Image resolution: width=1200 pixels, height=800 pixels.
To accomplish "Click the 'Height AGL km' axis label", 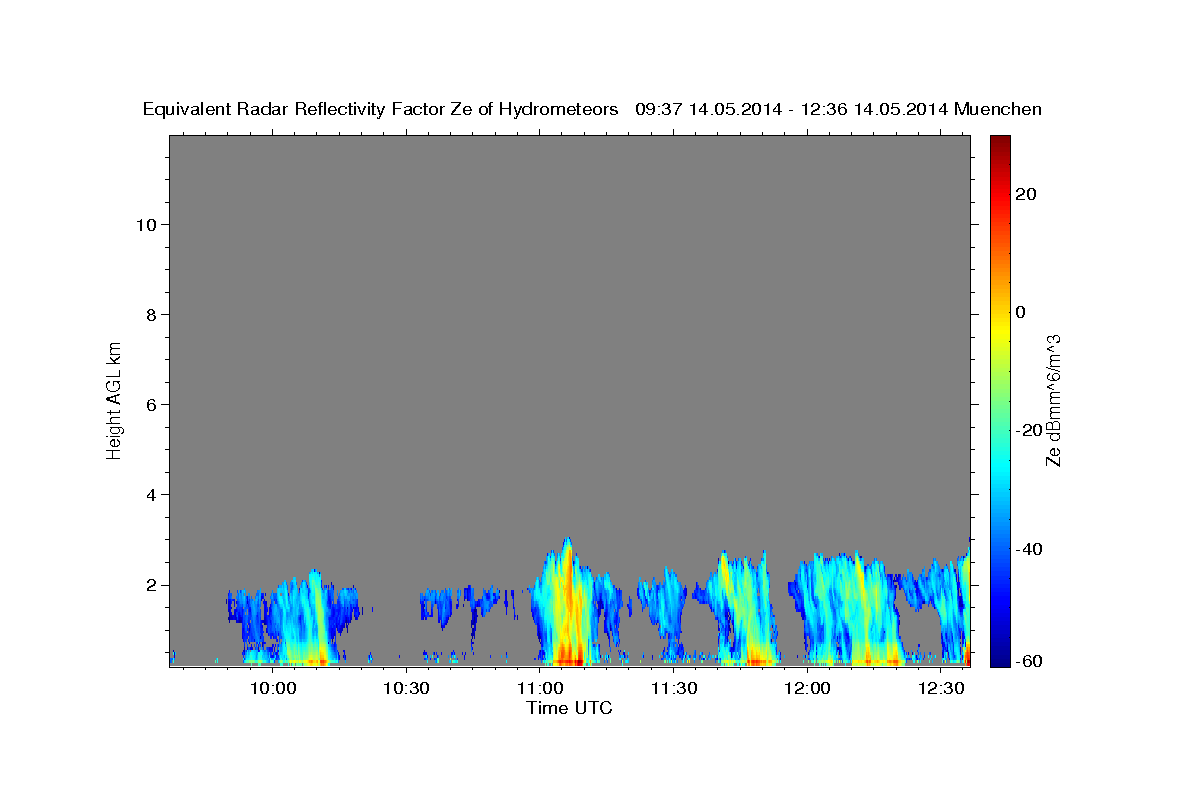I will coord(114,399).
